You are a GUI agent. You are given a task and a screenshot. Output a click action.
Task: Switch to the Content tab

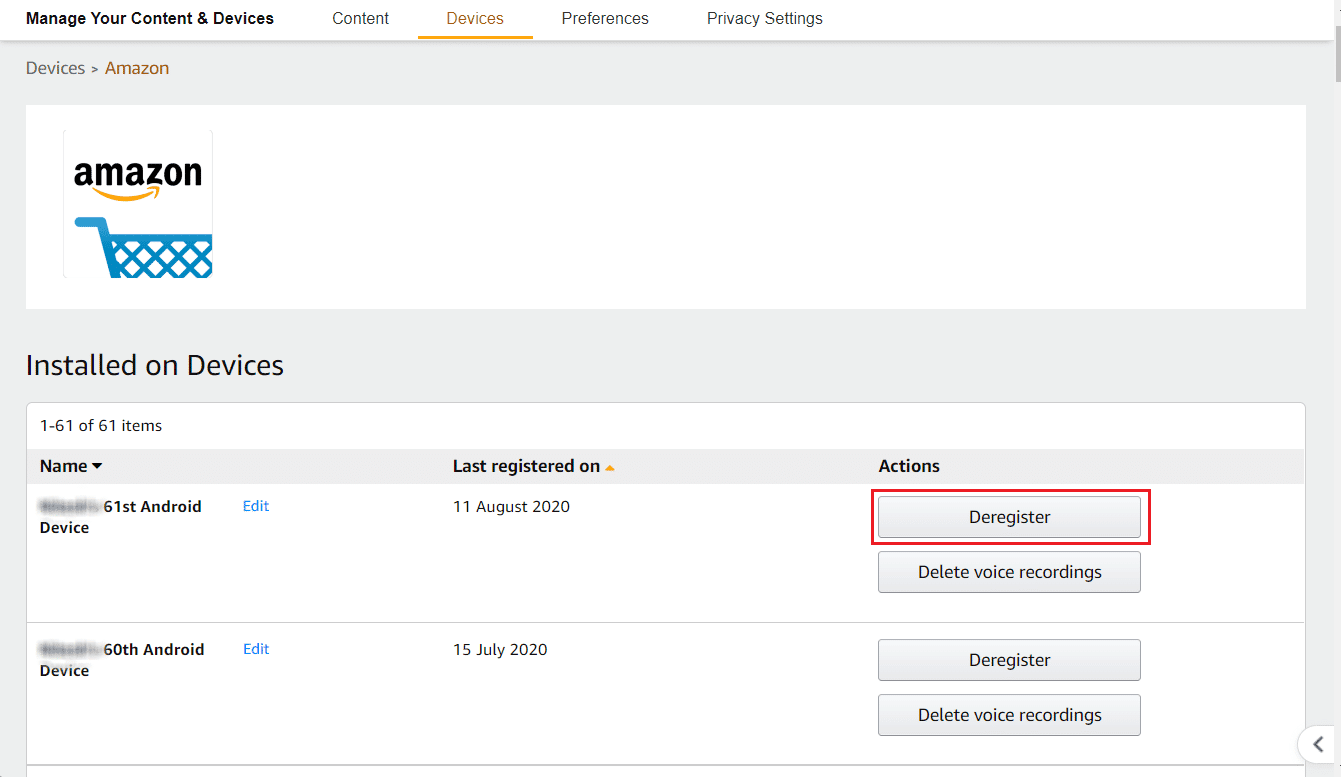click(360, 18)
